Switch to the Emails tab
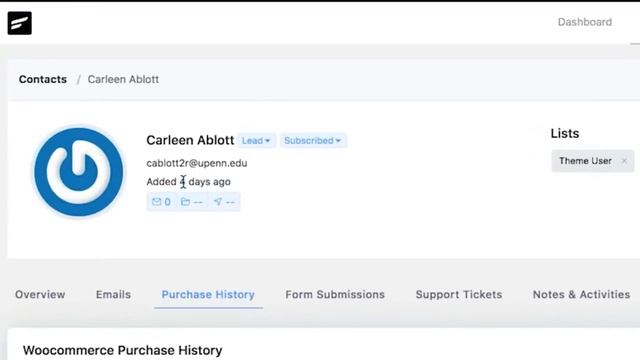640x360 pixels. click(x=113, y=294)
